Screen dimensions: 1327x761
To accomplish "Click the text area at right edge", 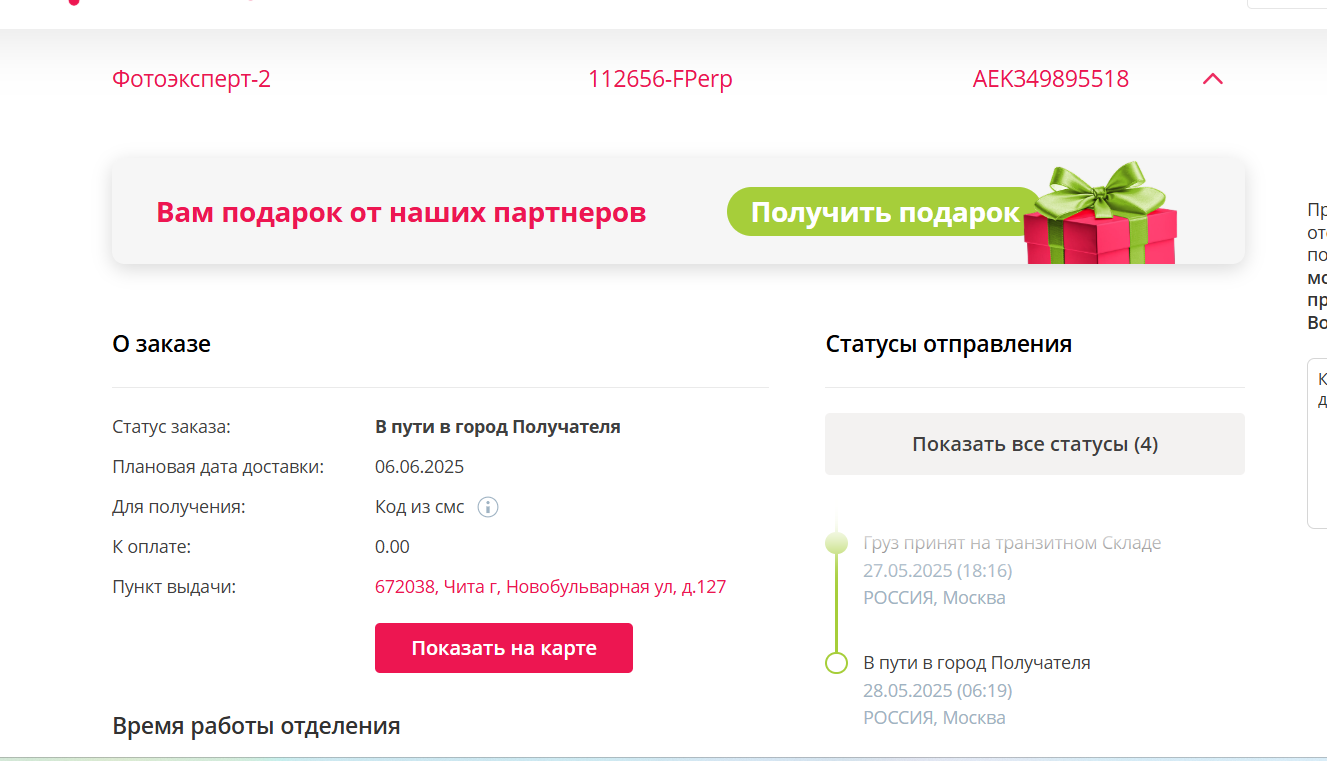I will [1317, 443].
